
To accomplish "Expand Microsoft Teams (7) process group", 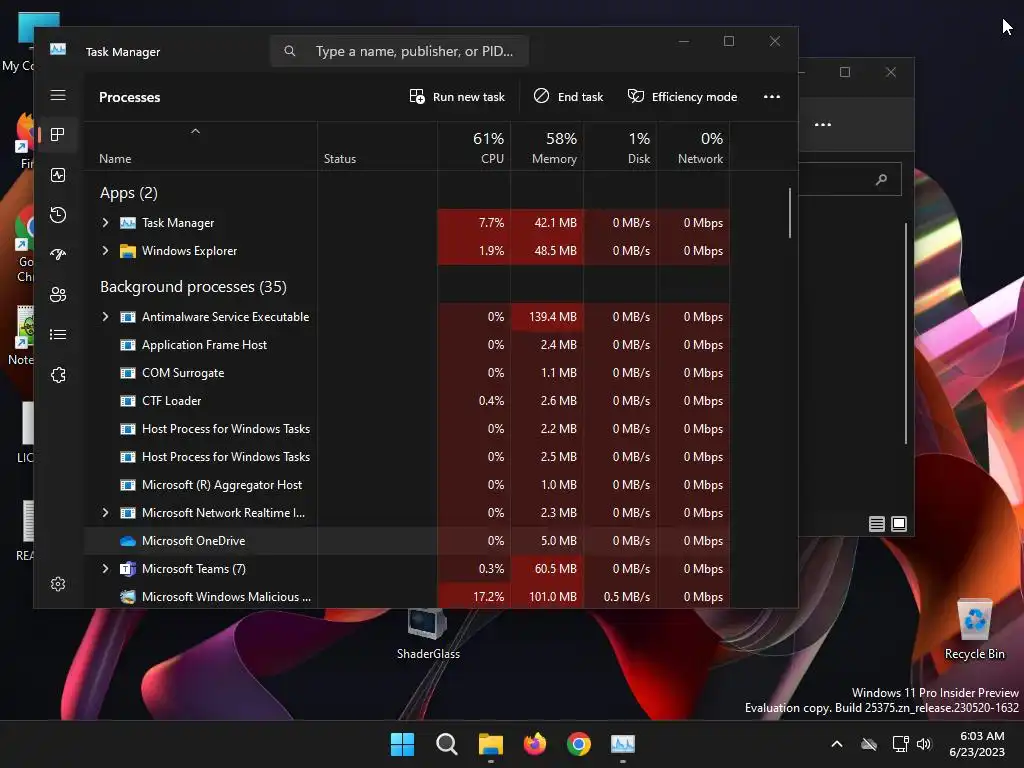I will click(x=105, y=569).
